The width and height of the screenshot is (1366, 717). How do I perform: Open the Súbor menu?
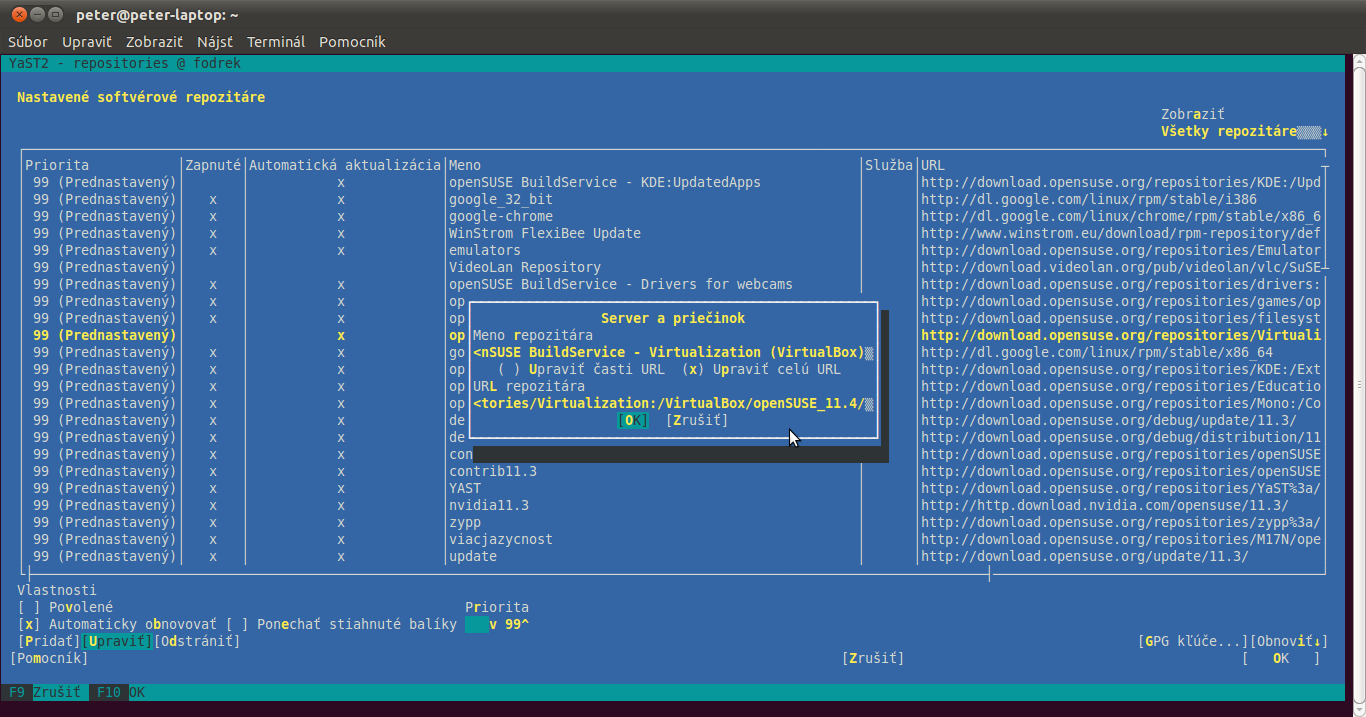click(x=28, y=42)
